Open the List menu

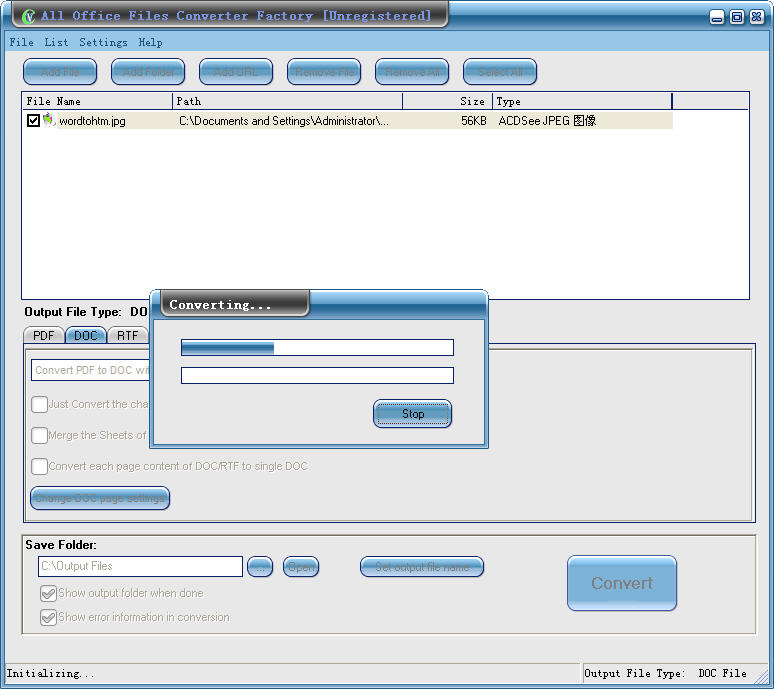click(56, 42)
